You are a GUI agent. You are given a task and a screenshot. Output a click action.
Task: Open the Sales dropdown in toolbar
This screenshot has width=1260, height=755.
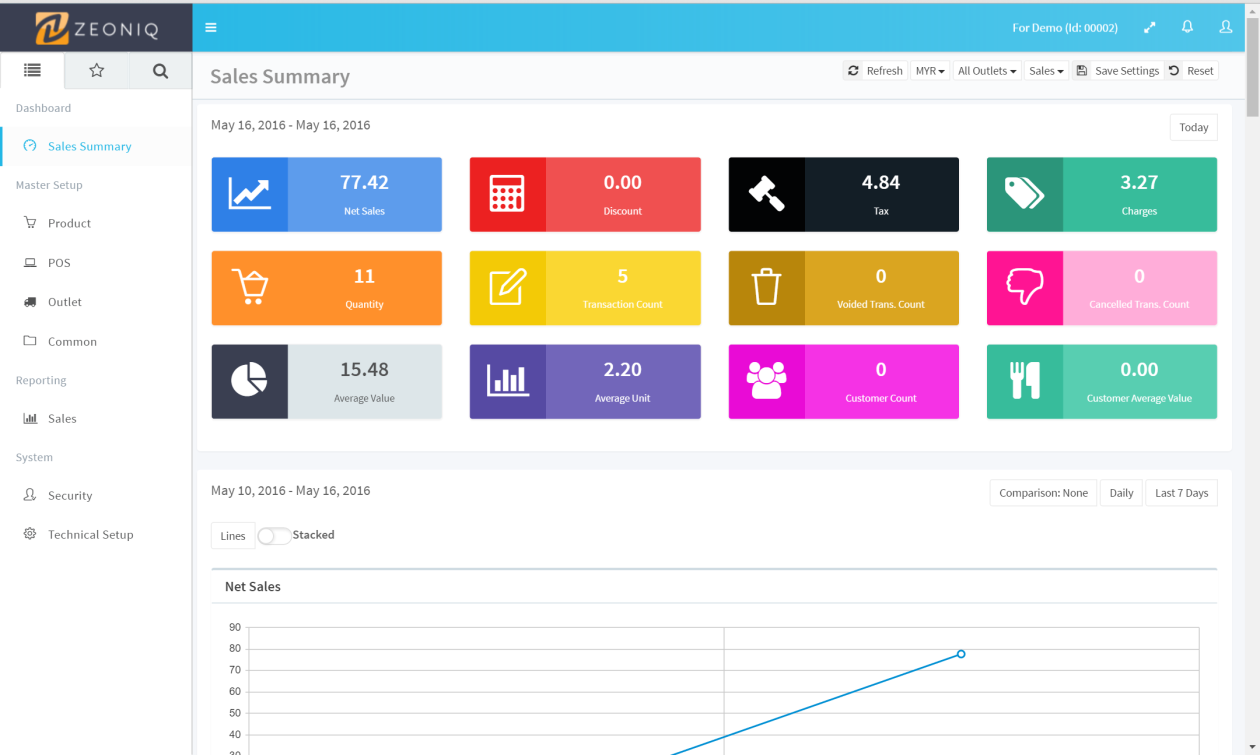coord(1046,71)
